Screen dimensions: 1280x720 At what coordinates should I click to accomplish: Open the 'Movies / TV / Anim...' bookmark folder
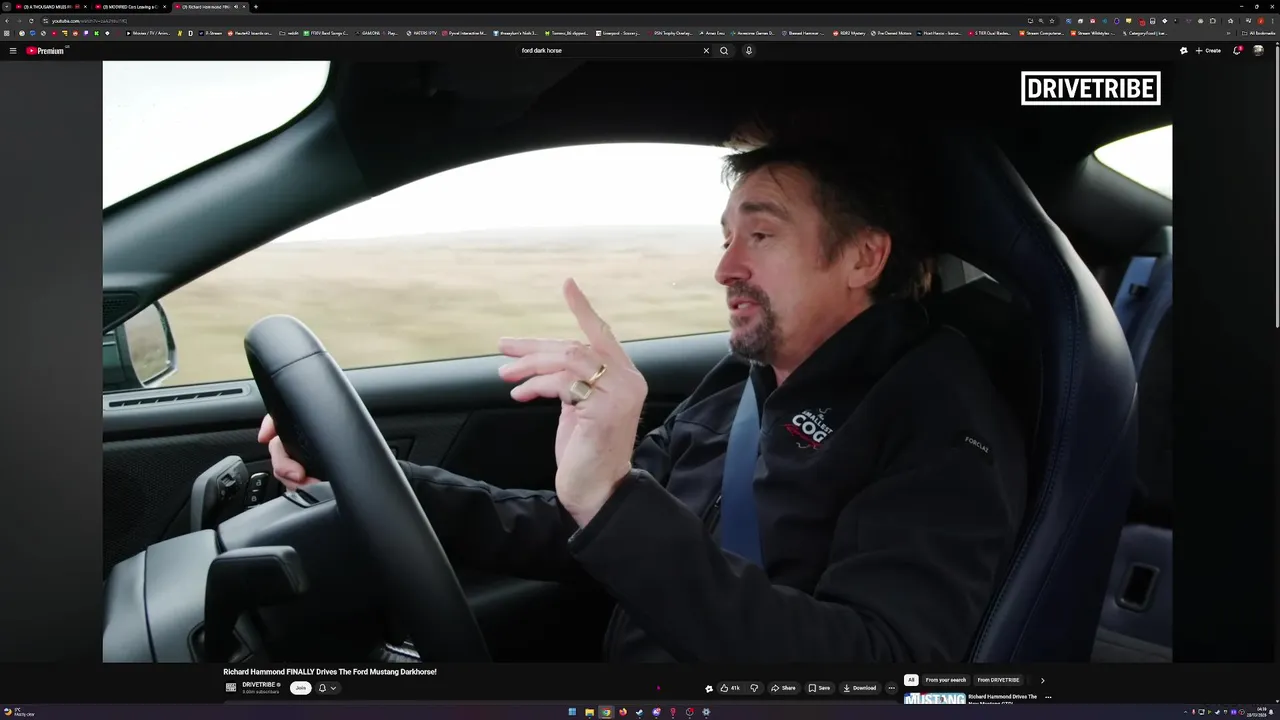pyautogui.click(x=147, y=33)
